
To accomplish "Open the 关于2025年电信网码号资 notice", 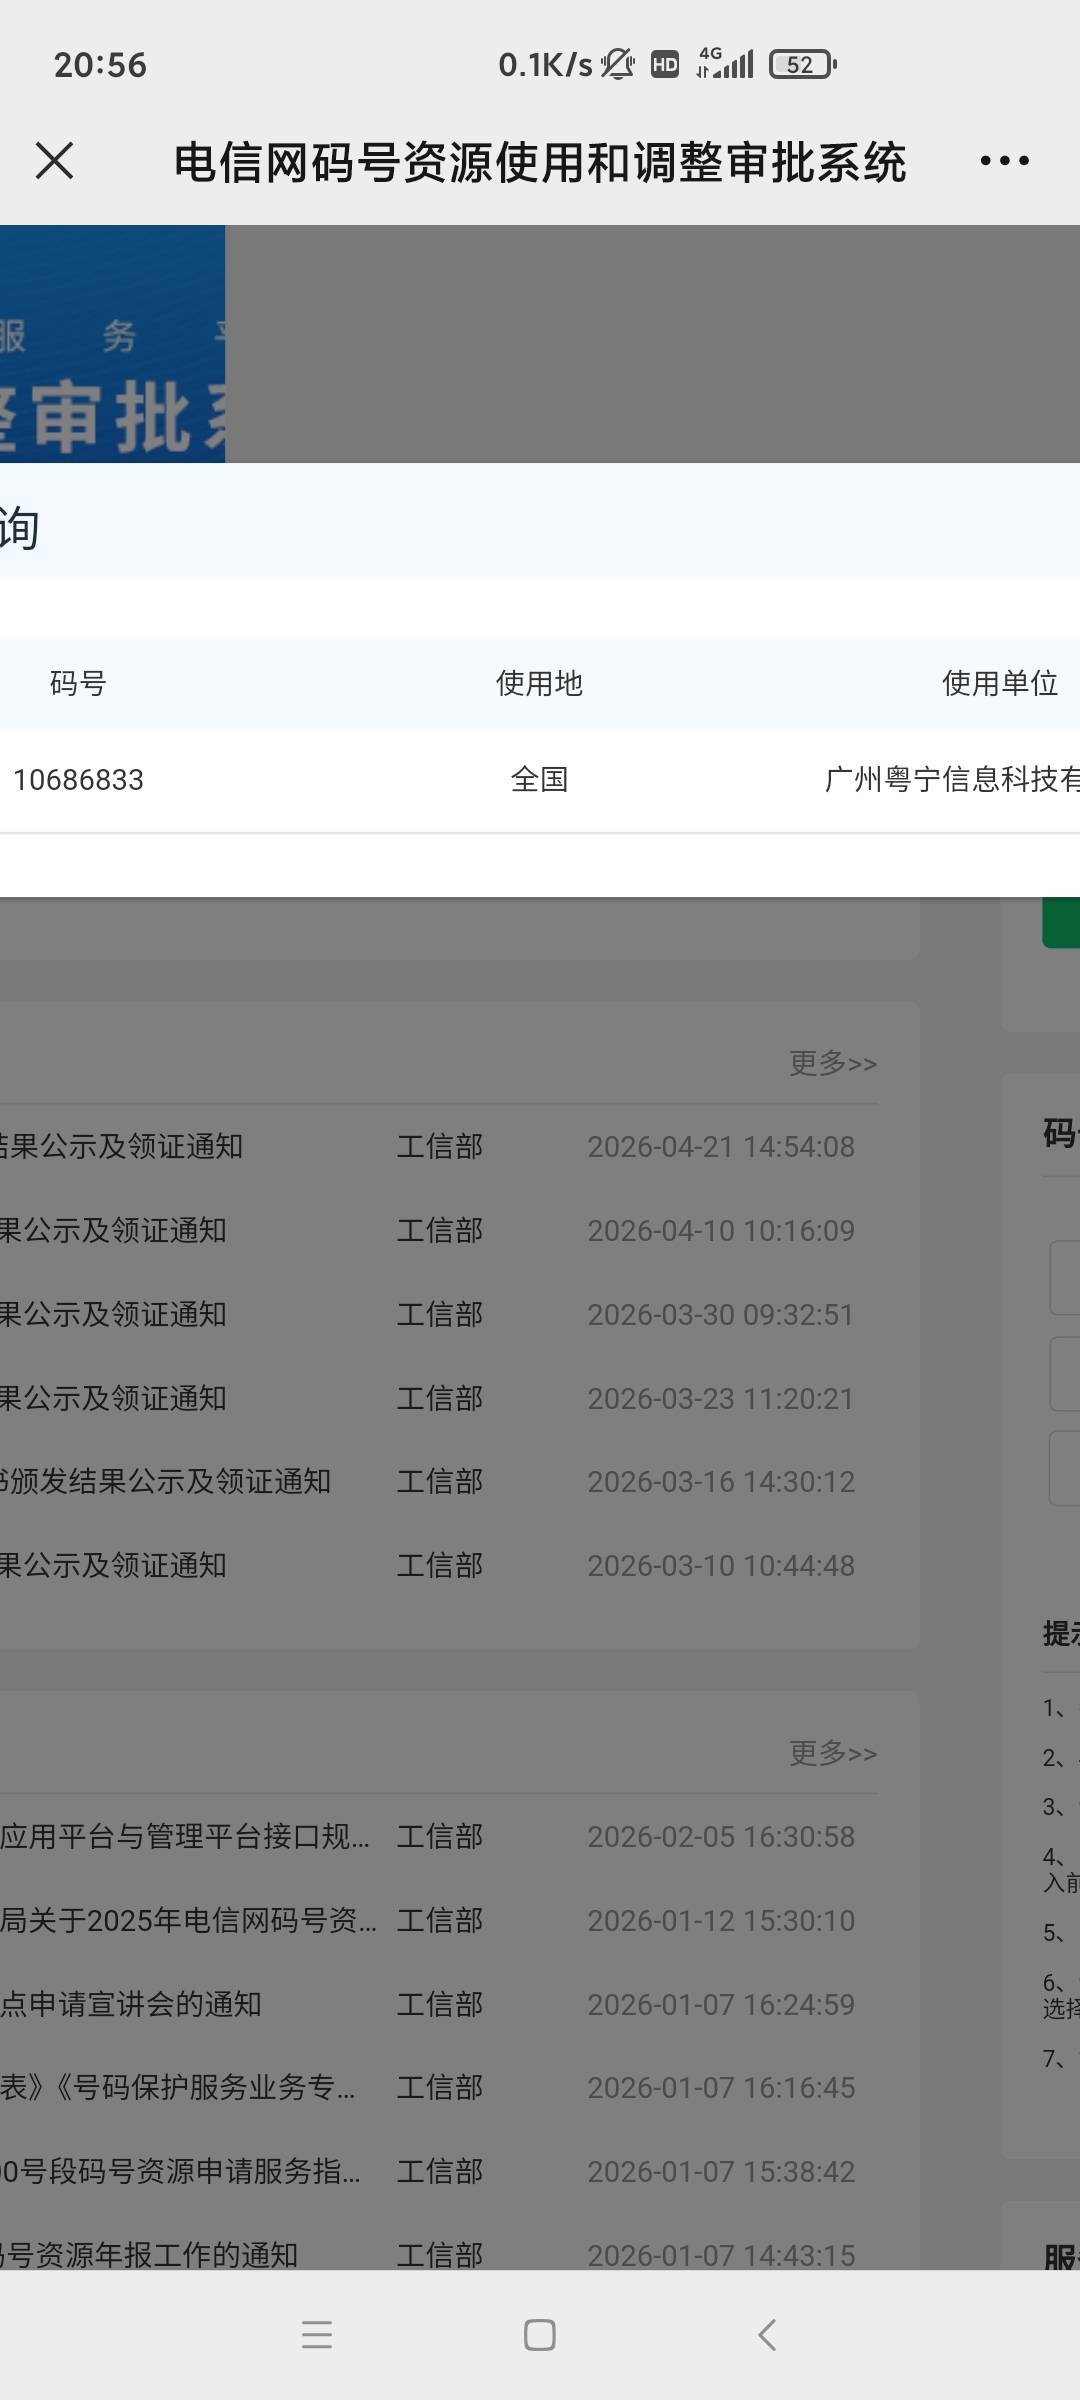I will click(188, 1921).
